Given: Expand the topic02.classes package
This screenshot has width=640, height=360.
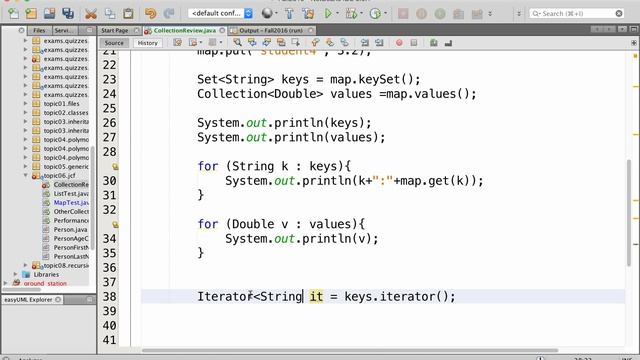Looking at the screenshot, I should [25, 113].
